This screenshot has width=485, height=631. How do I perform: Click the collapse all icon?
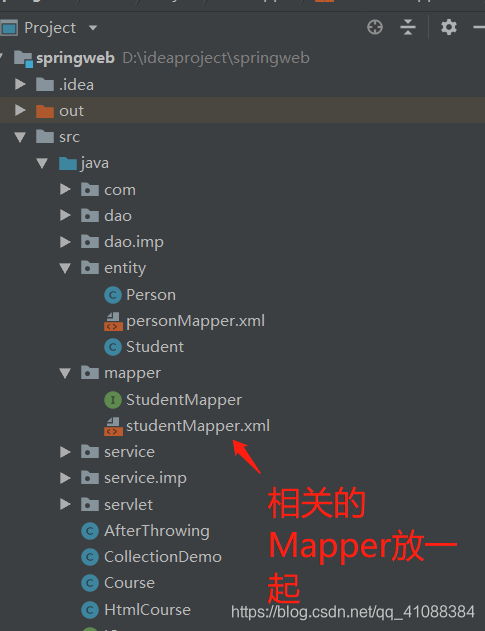pyautogui.click(x=408, y=28)
